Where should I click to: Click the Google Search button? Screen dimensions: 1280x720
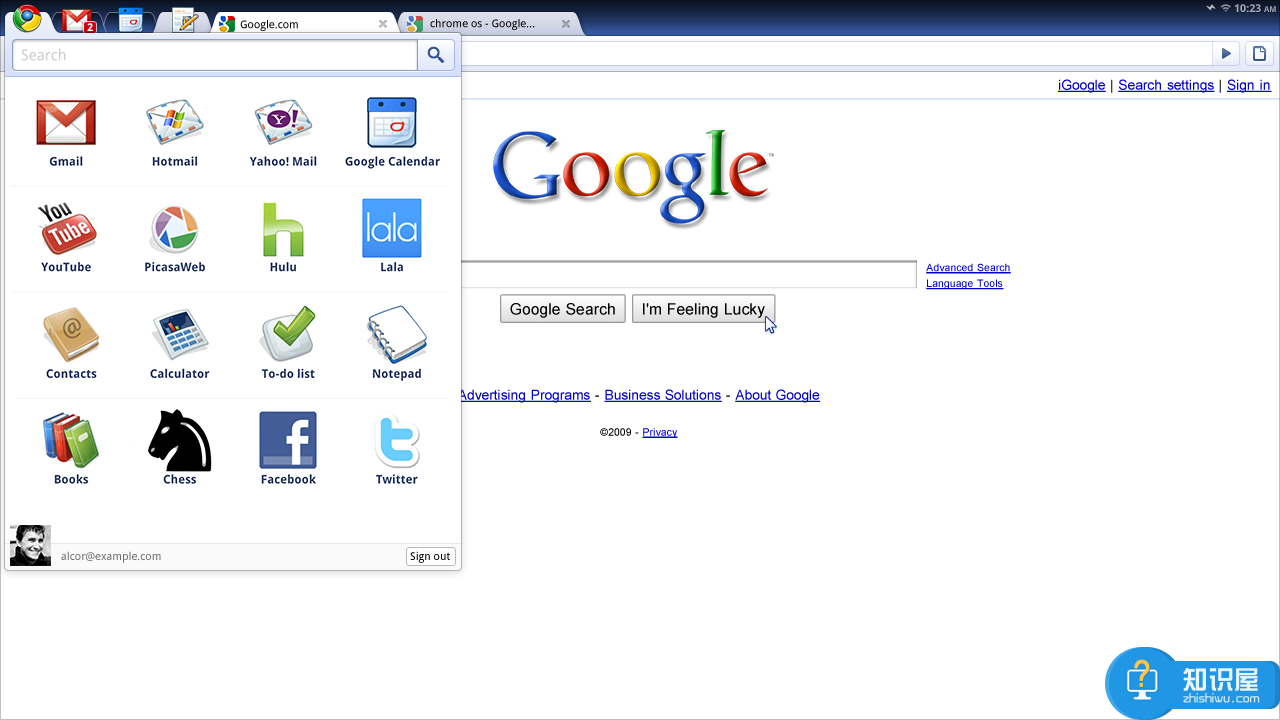(563, 309)
